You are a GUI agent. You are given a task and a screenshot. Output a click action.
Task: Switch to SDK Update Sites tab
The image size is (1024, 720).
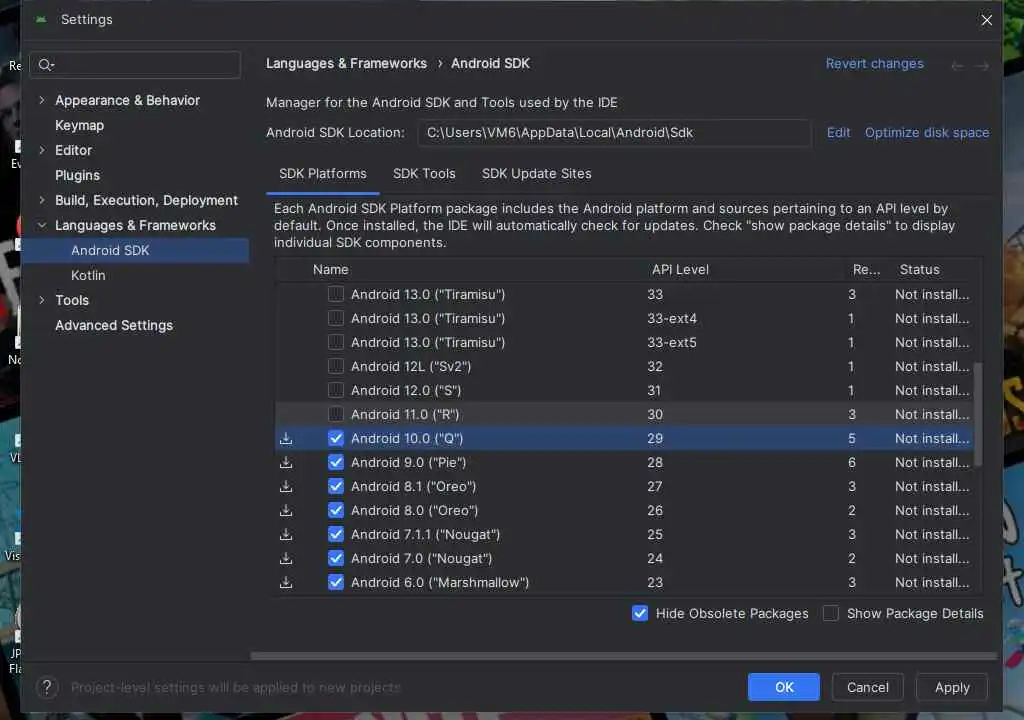[536, 174]
